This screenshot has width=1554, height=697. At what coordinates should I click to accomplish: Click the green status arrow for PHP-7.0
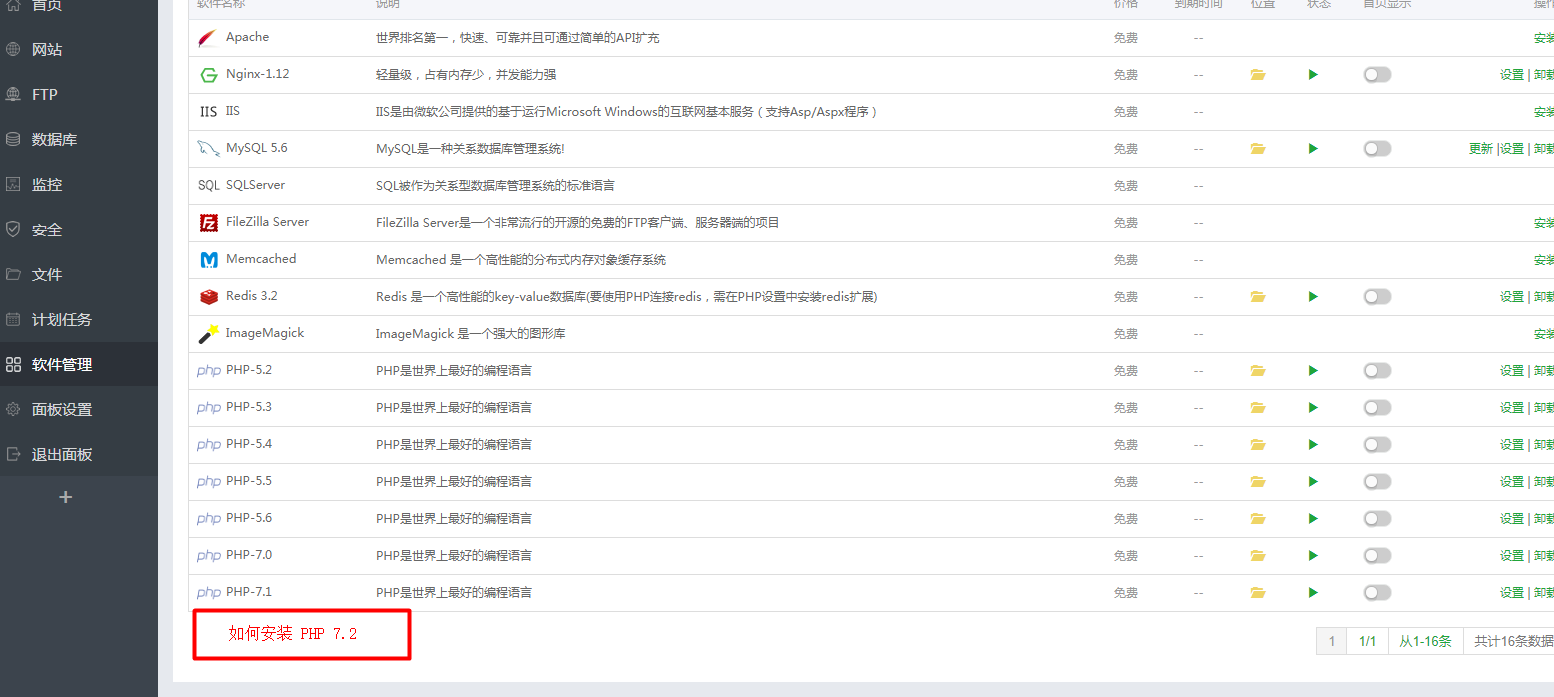[1313, 556]
